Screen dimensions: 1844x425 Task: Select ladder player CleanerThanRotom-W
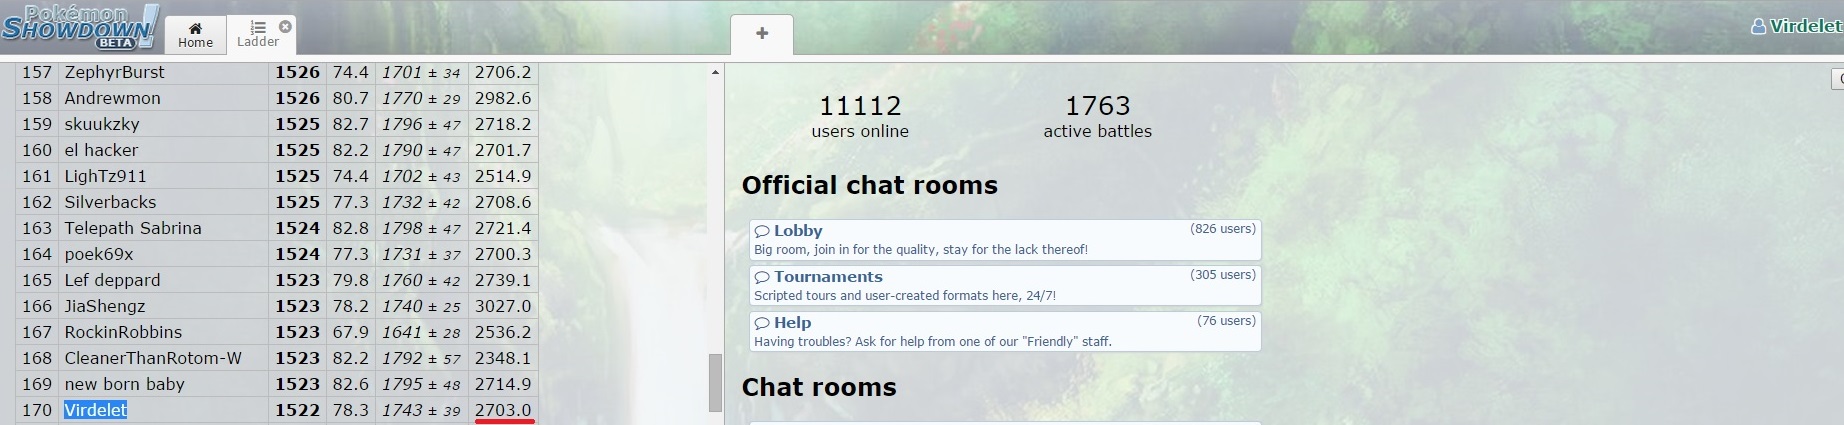(x=153, y=358)
